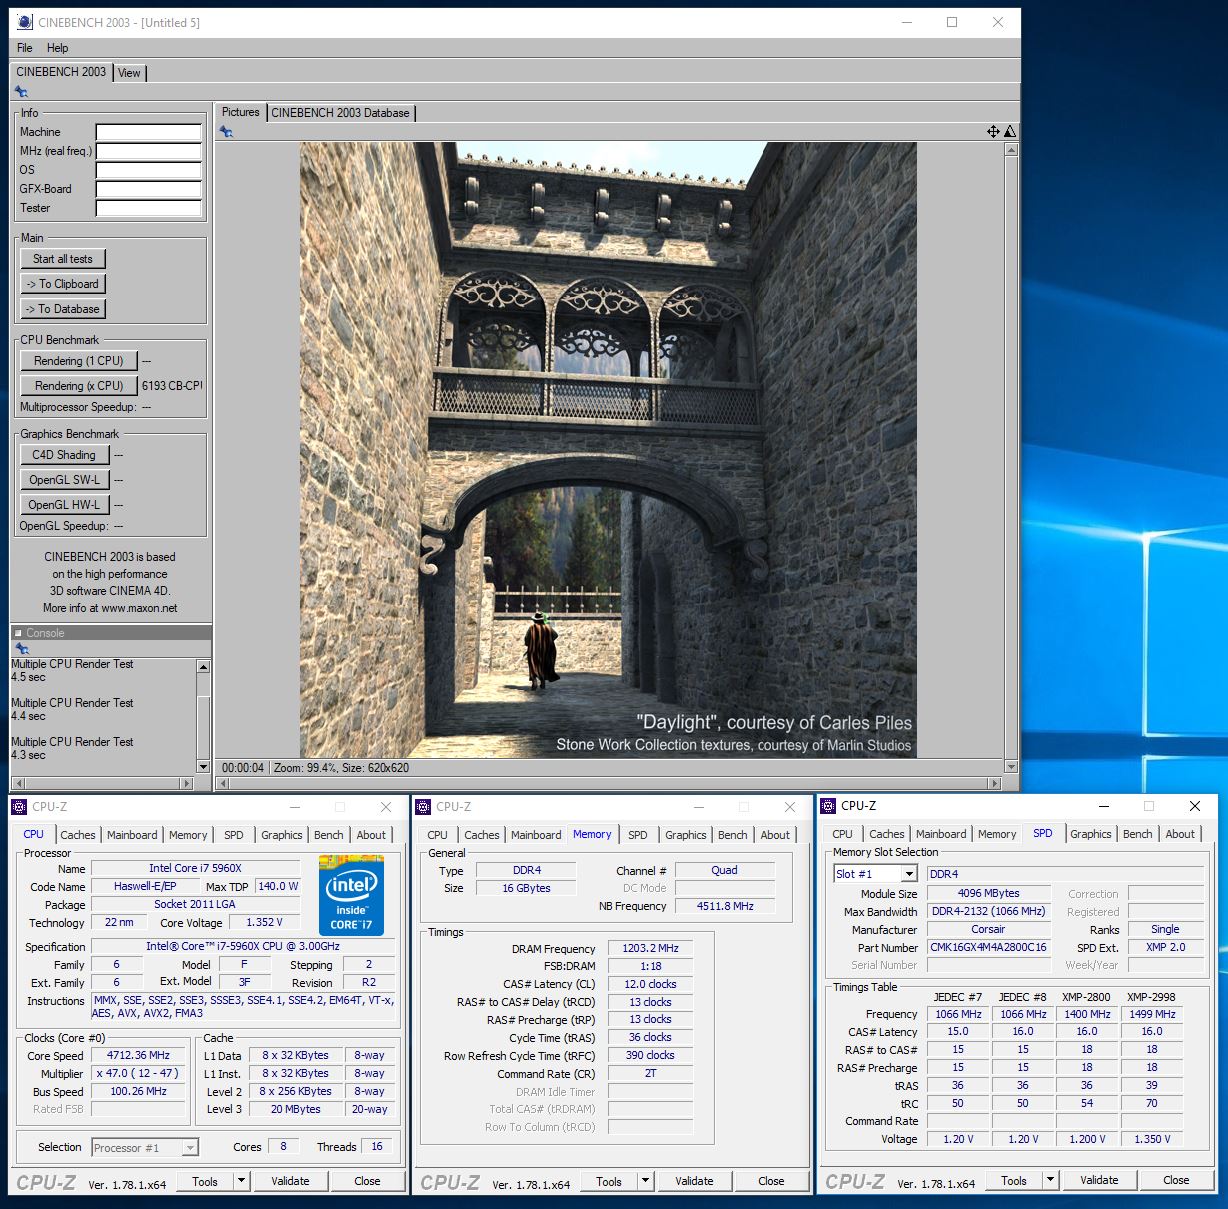Click Validate in SPD CPU-Z window
This screenshot has width=1228, height=1209.
(x=1099, y=1180)
